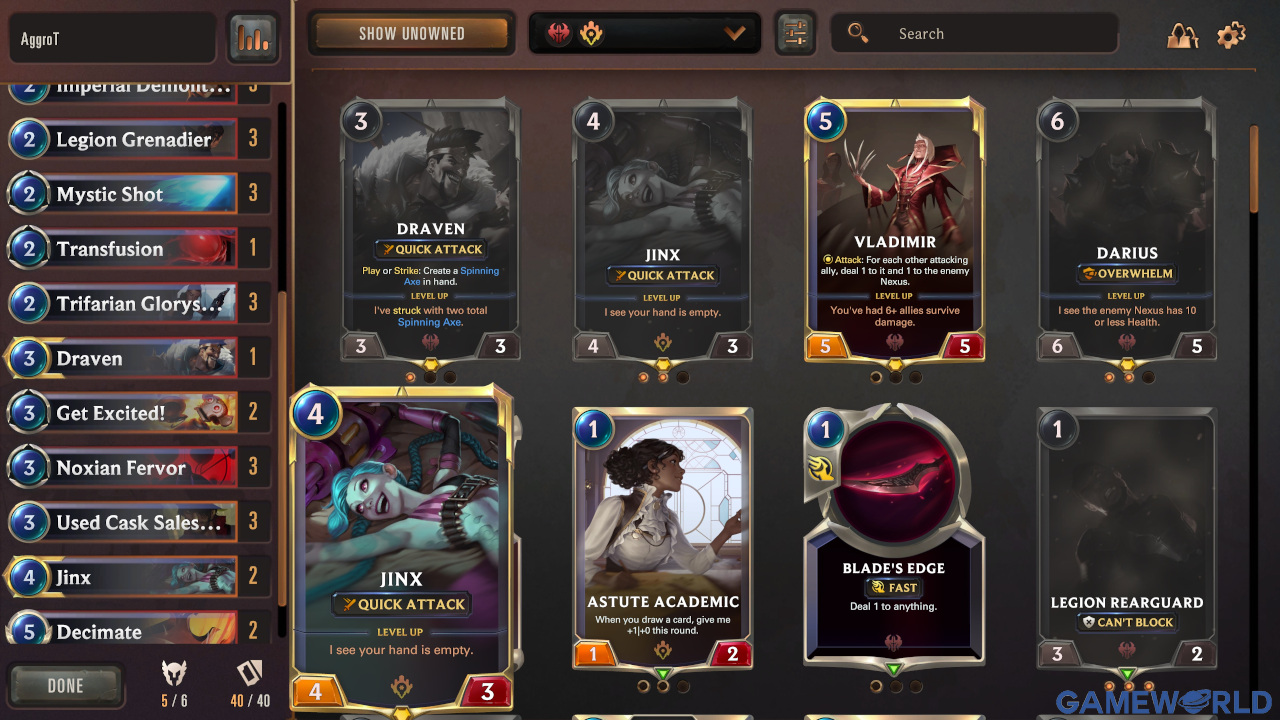1280x720 pixels.
Task: Open the deck statistics chart icon
Action: coord(252,38)
